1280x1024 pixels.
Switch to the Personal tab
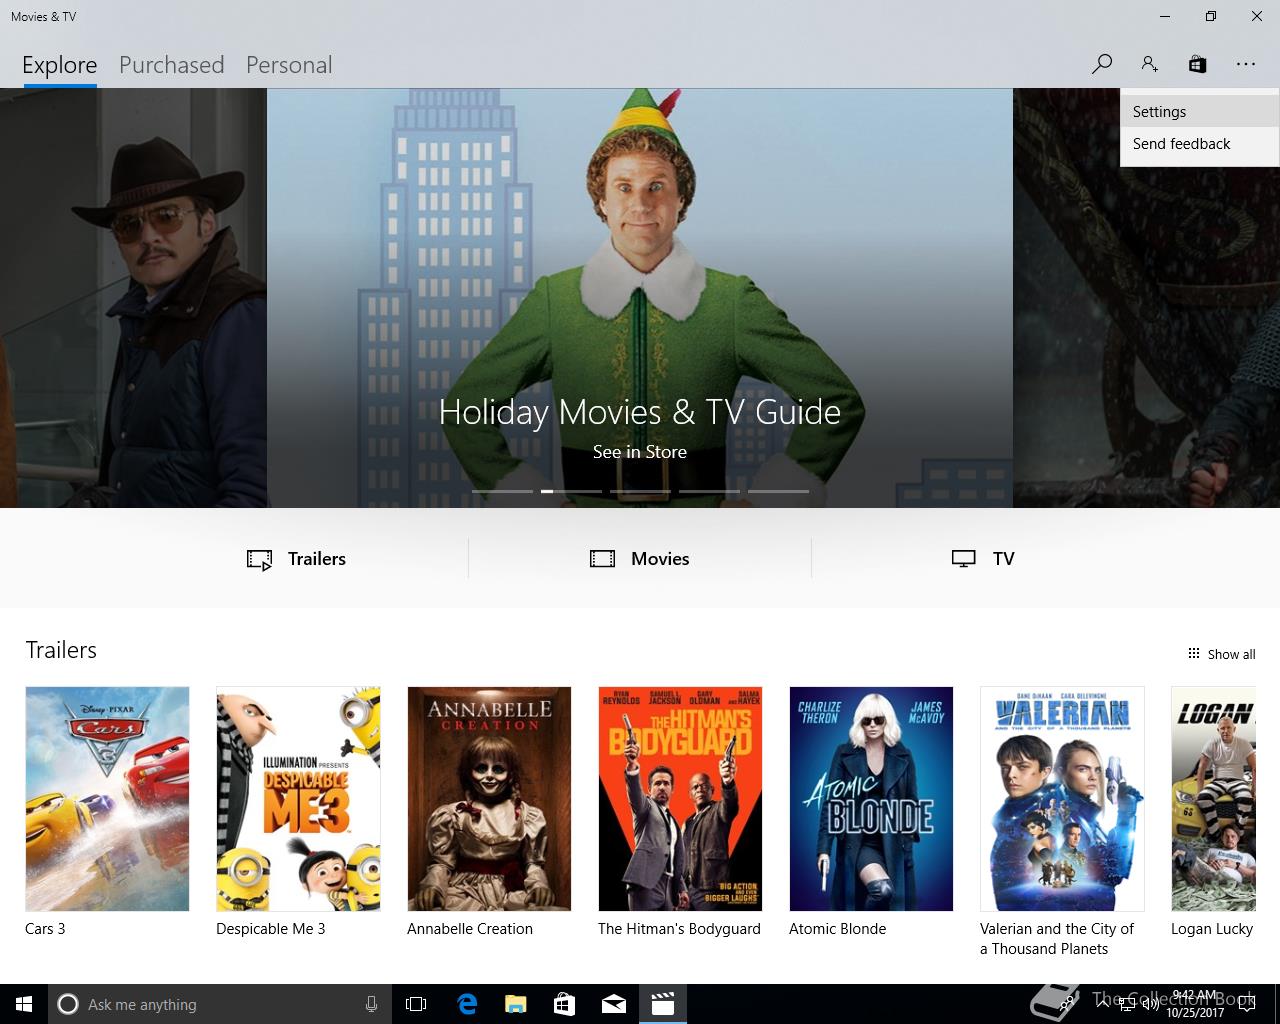(289, 65)
